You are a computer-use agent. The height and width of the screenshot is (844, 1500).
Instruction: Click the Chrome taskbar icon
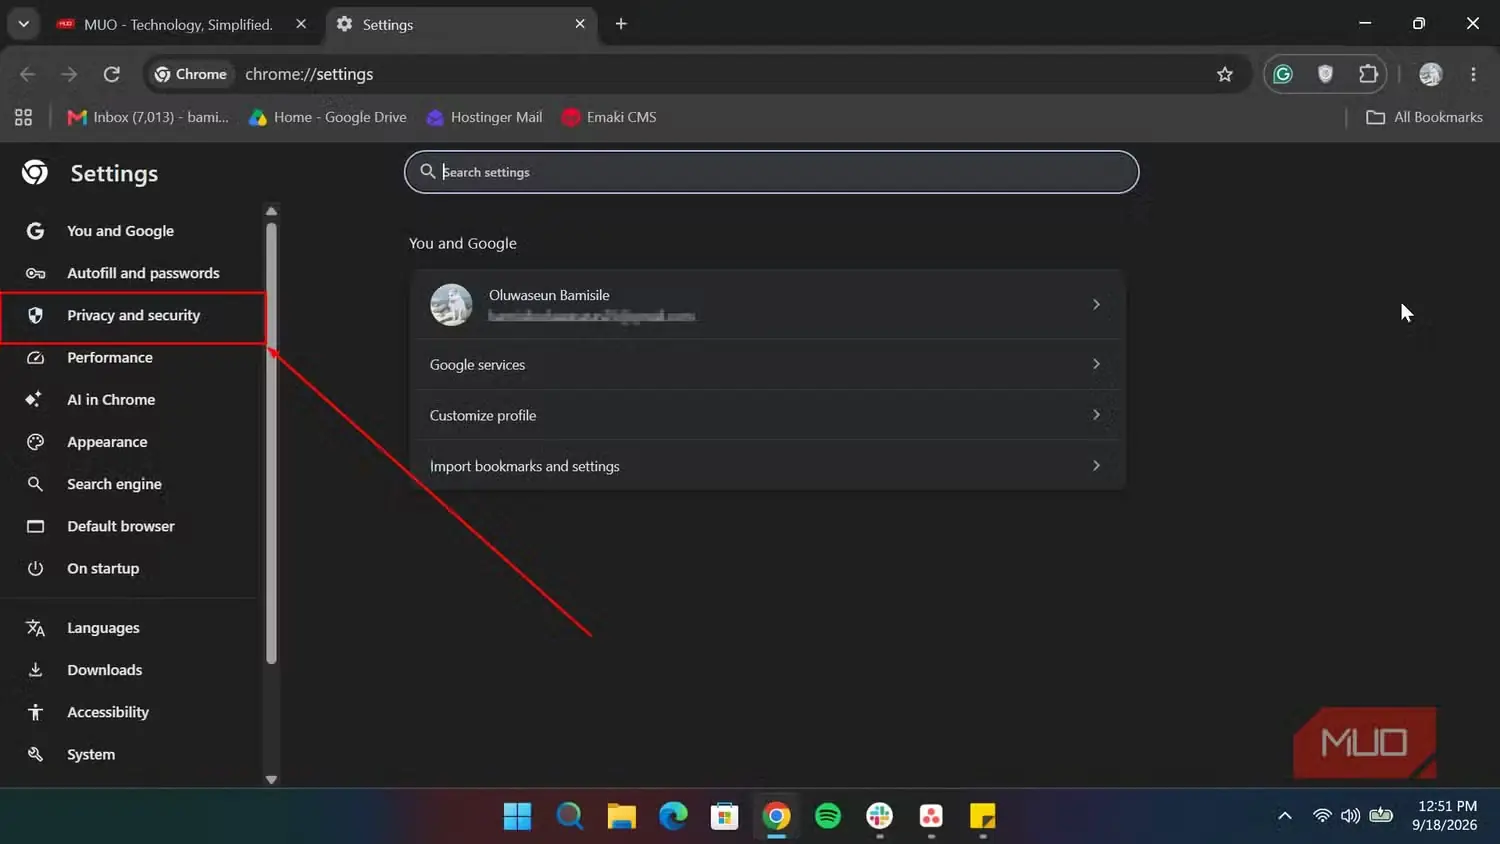(777, 816)
